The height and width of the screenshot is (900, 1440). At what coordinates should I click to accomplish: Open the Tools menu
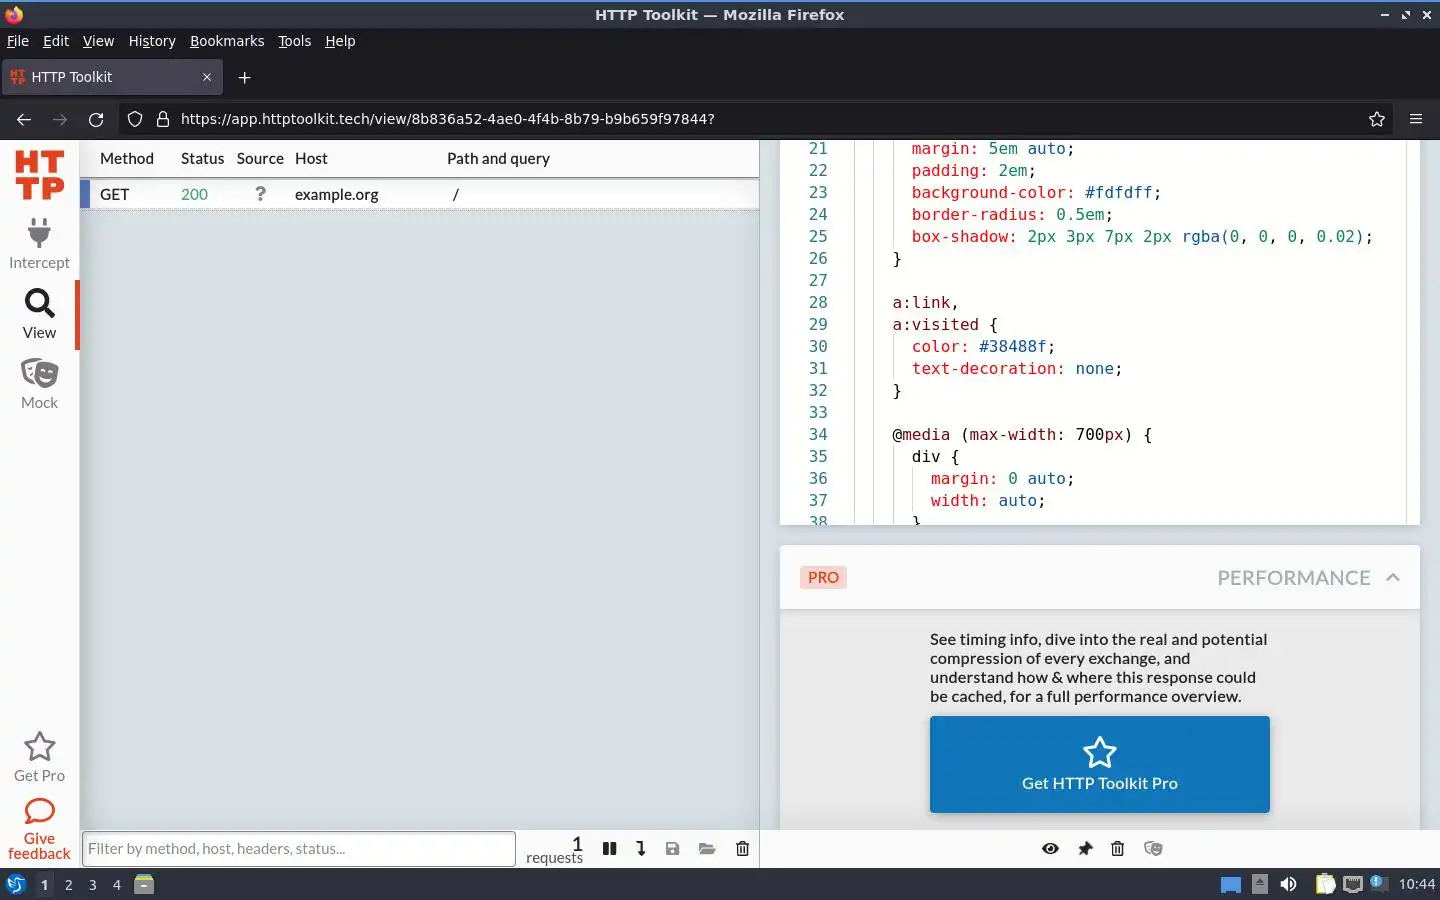tap(294, 41)
